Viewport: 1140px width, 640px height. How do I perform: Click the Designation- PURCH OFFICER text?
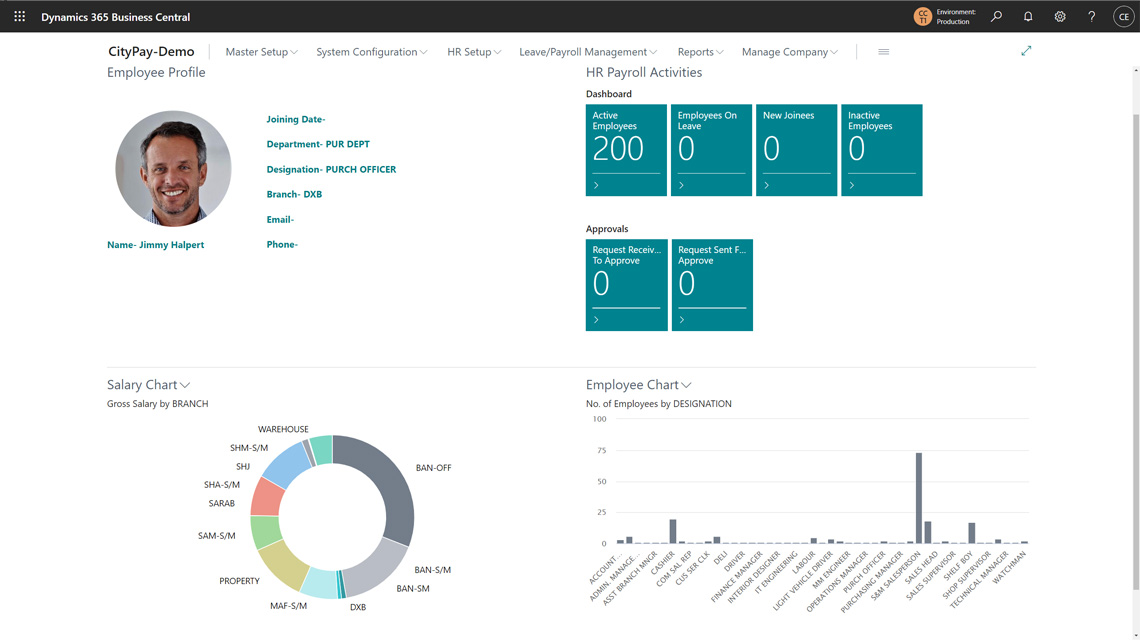[331, 169]
